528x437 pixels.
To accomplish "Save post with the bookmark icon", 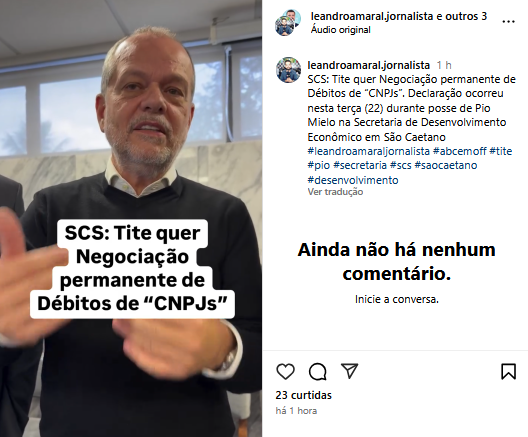I will click(x=508, y=371).
